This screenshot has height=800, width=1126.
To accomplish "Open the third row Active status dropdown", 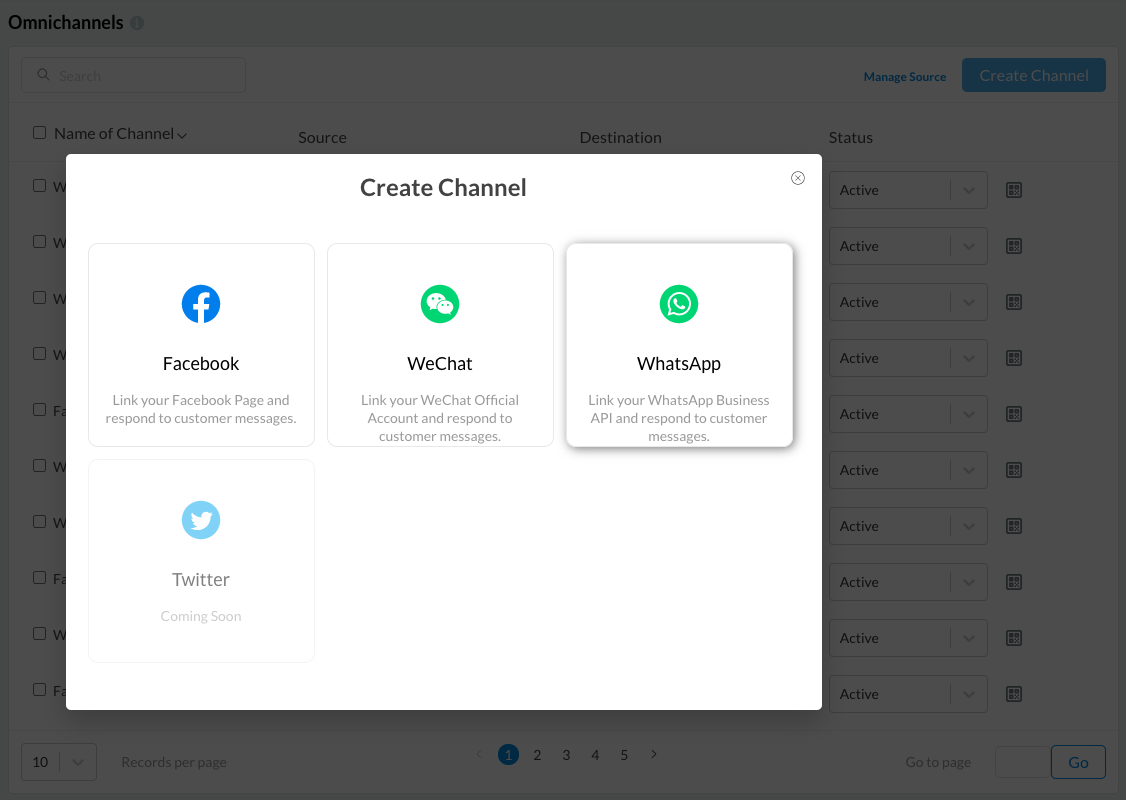I will [x=908, y=302].
